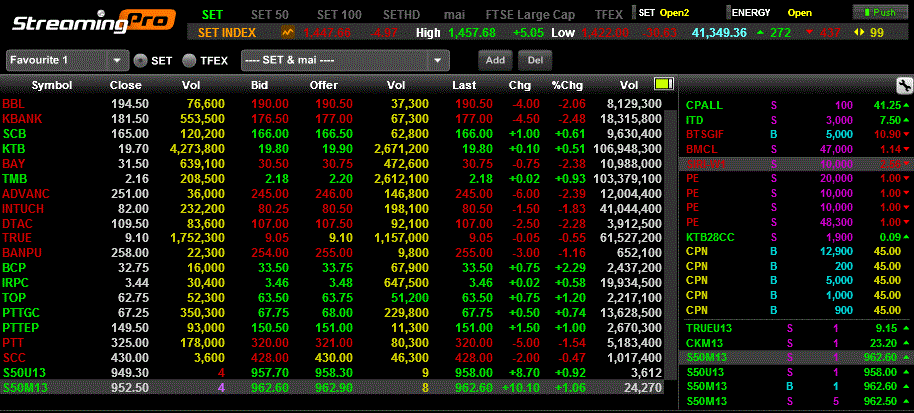Select the INTUCH symbol row
Viewport: 914px width, 413px height.
coord(332,209)
